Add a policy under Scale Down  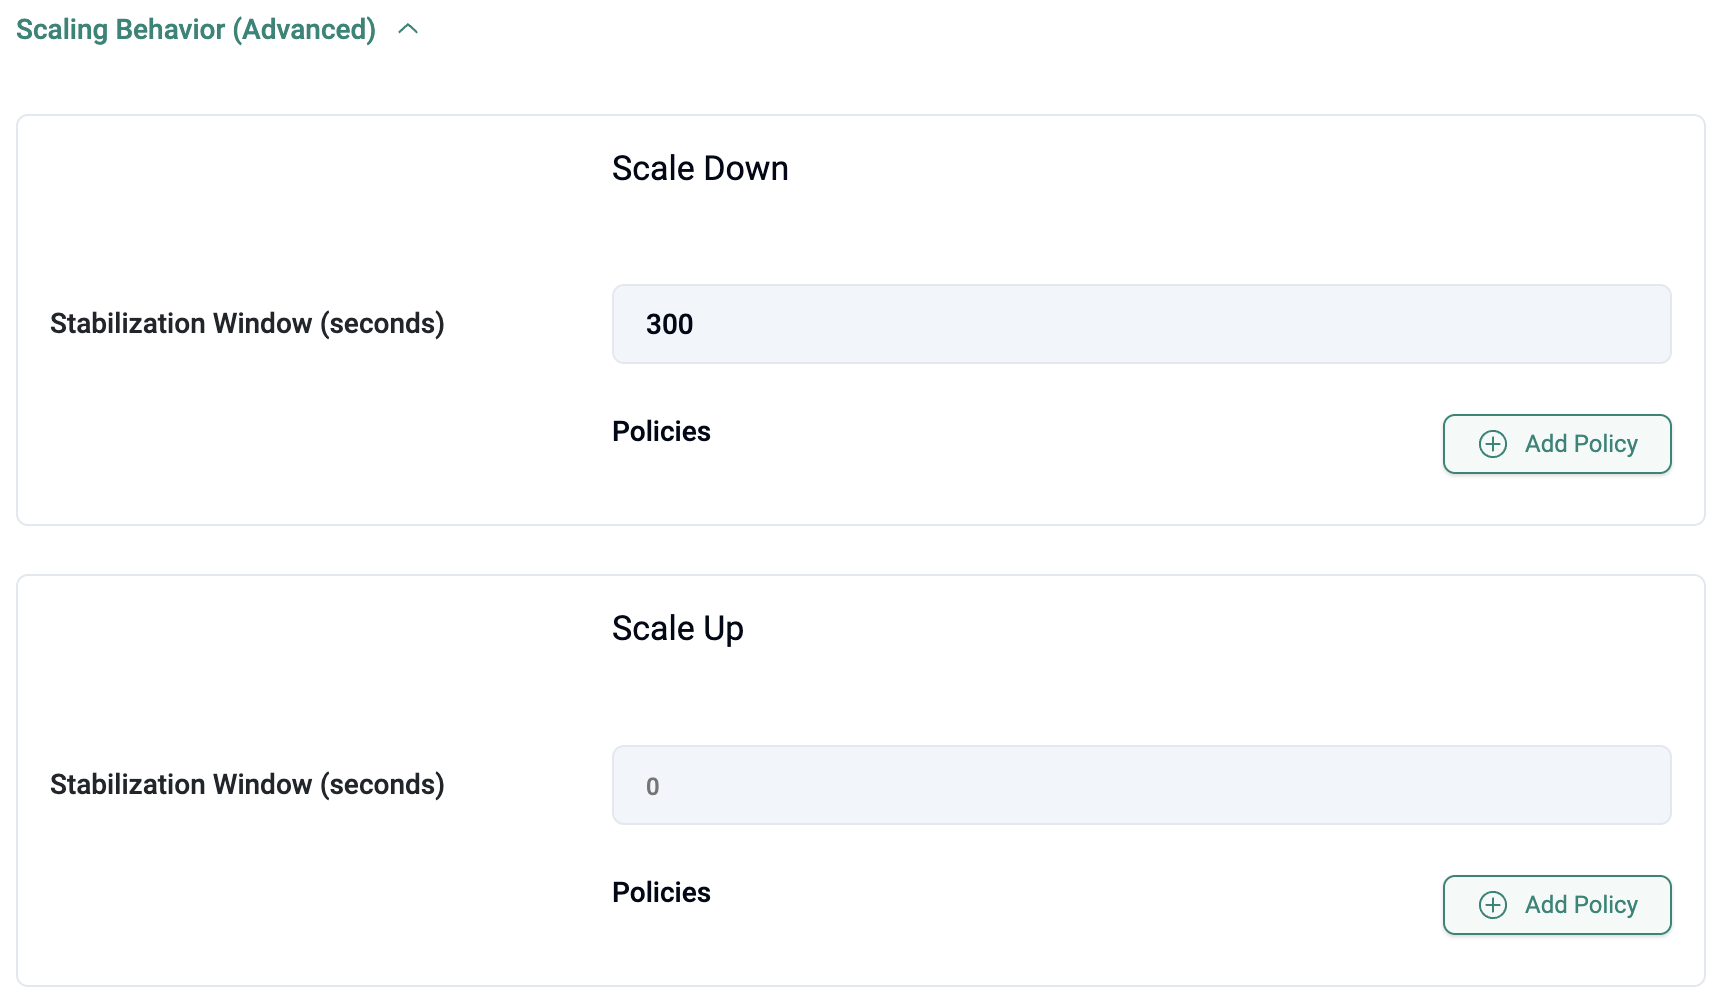pyautogui.click(x=1556, y=444)
